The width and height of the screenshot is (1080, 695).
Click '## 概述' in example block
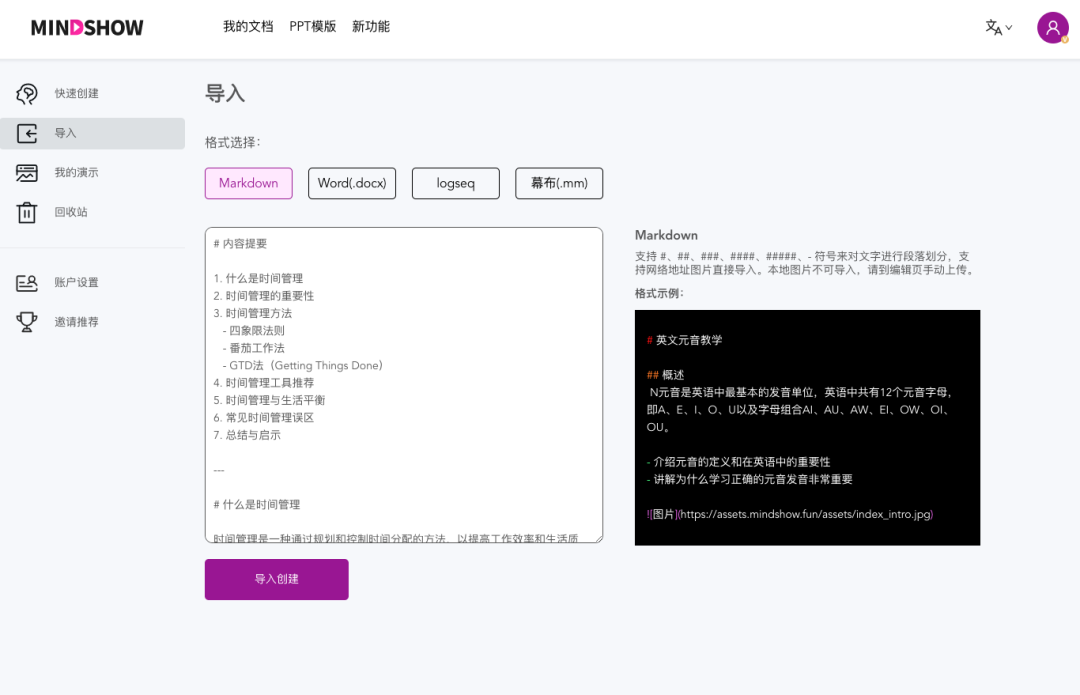[x=665, y=375]
